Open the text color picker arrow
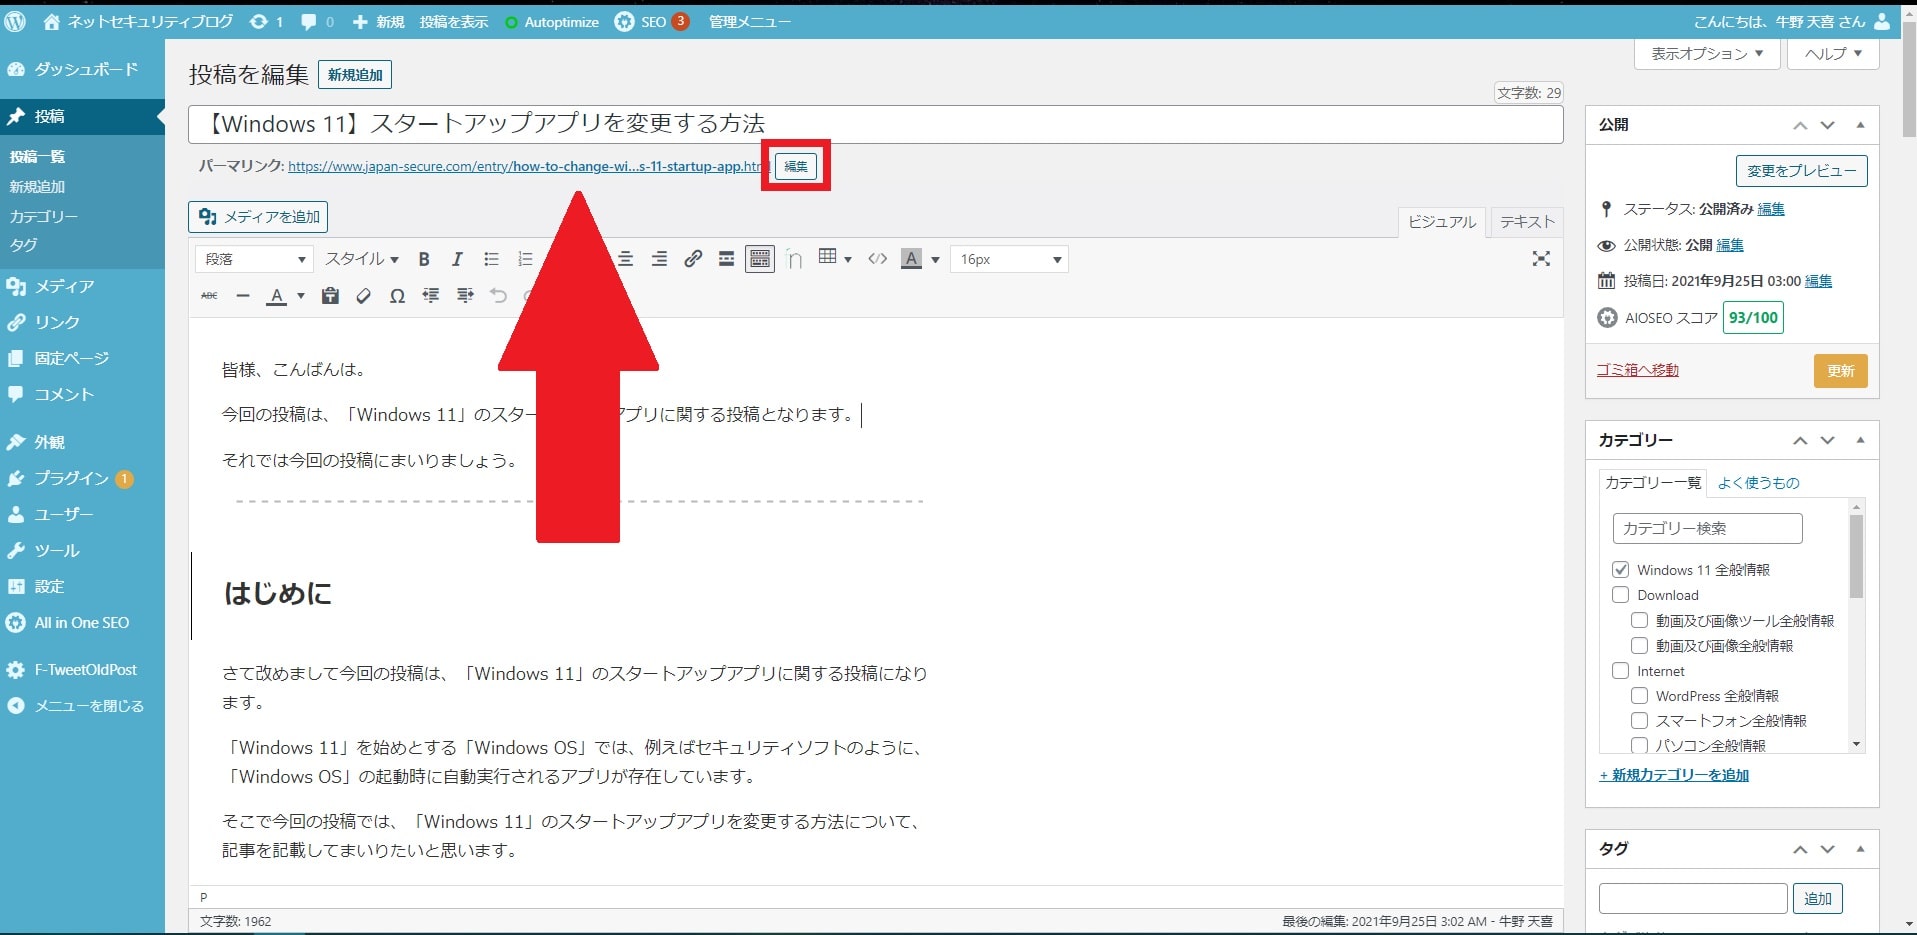The width and height of the screenshot is (1917, 935). 300,296
